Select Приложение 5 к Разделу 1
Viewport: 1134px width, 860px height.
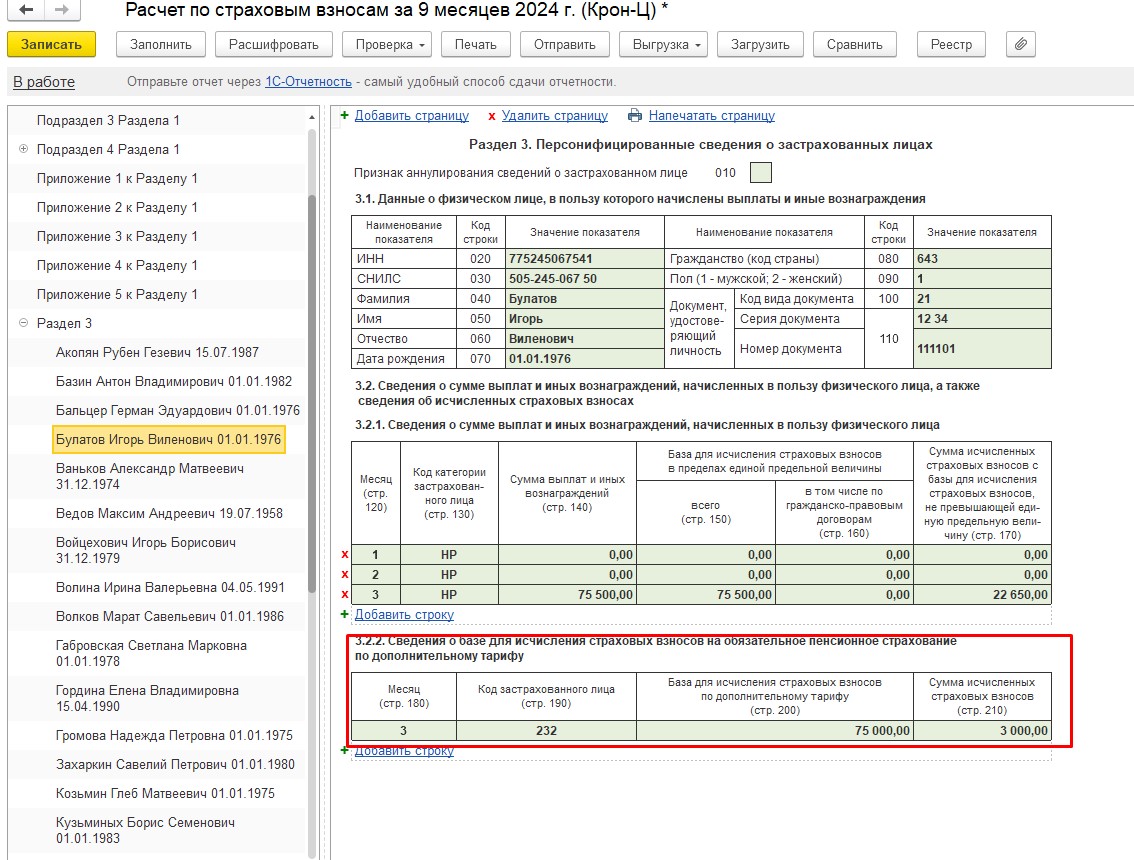[117, 294]
